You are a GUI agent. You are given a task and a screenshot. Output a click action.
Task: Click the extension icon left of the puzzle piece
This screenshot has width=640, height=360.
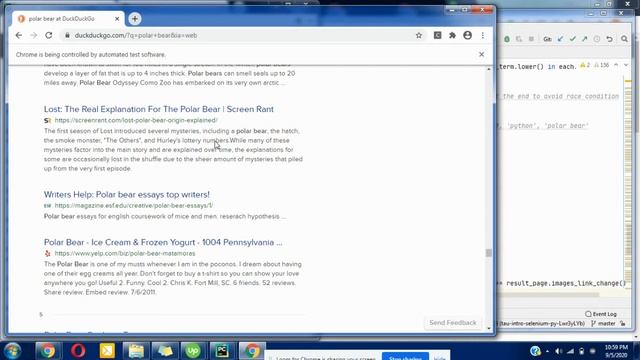437,36
